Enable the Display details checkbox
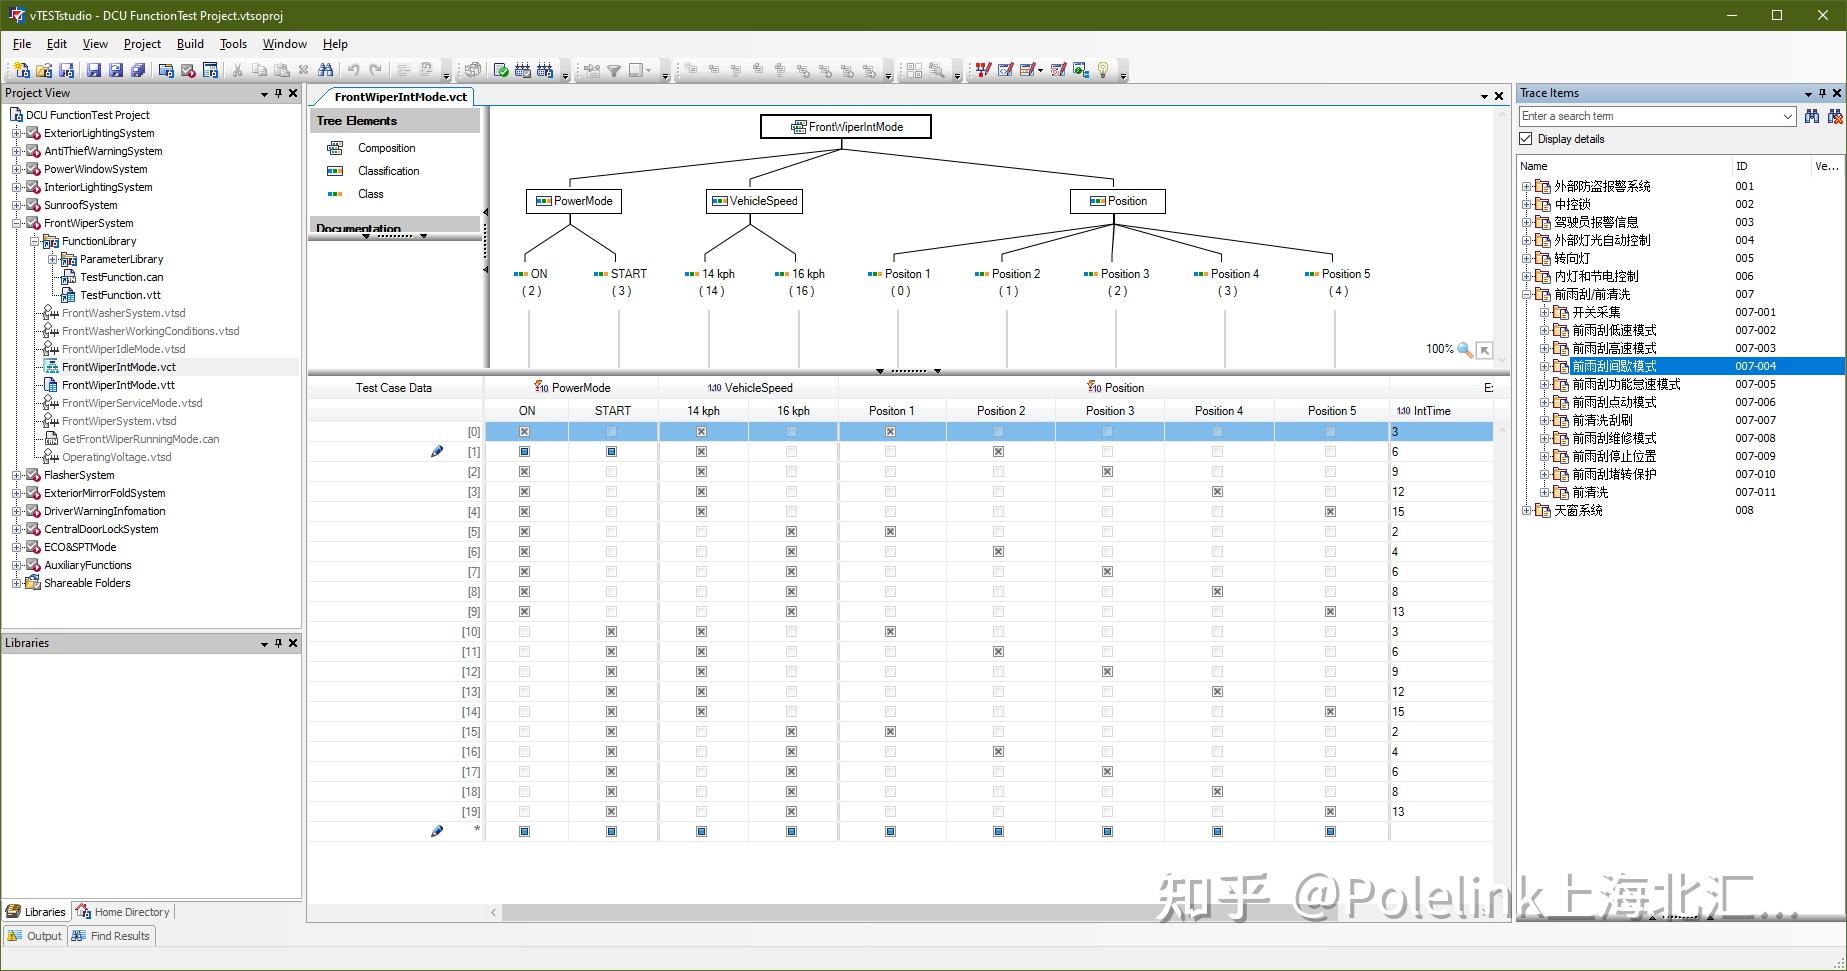This screenshot has width=1847, height=971. pyautogui.click(x=1527, y=138)
